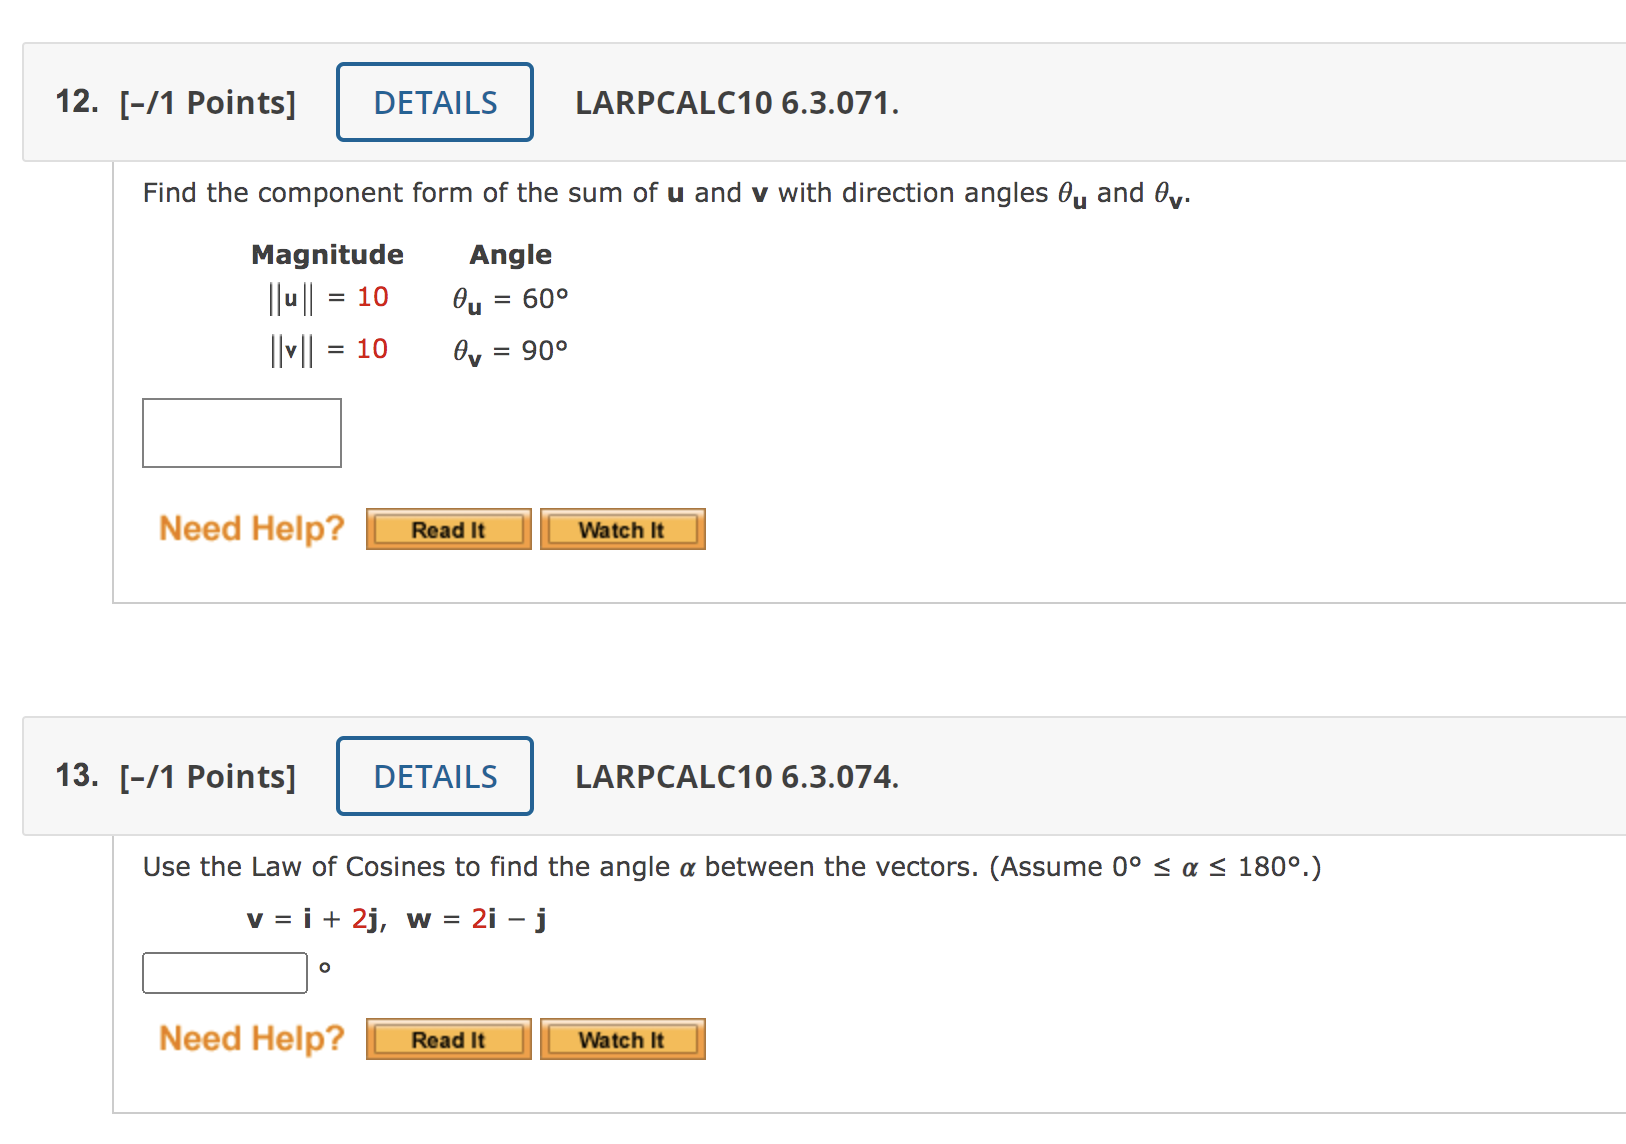Click the points indicator for question 13
Image resolution: width=1626 pixels, height=1144 pixels.
tap(206, 776)
